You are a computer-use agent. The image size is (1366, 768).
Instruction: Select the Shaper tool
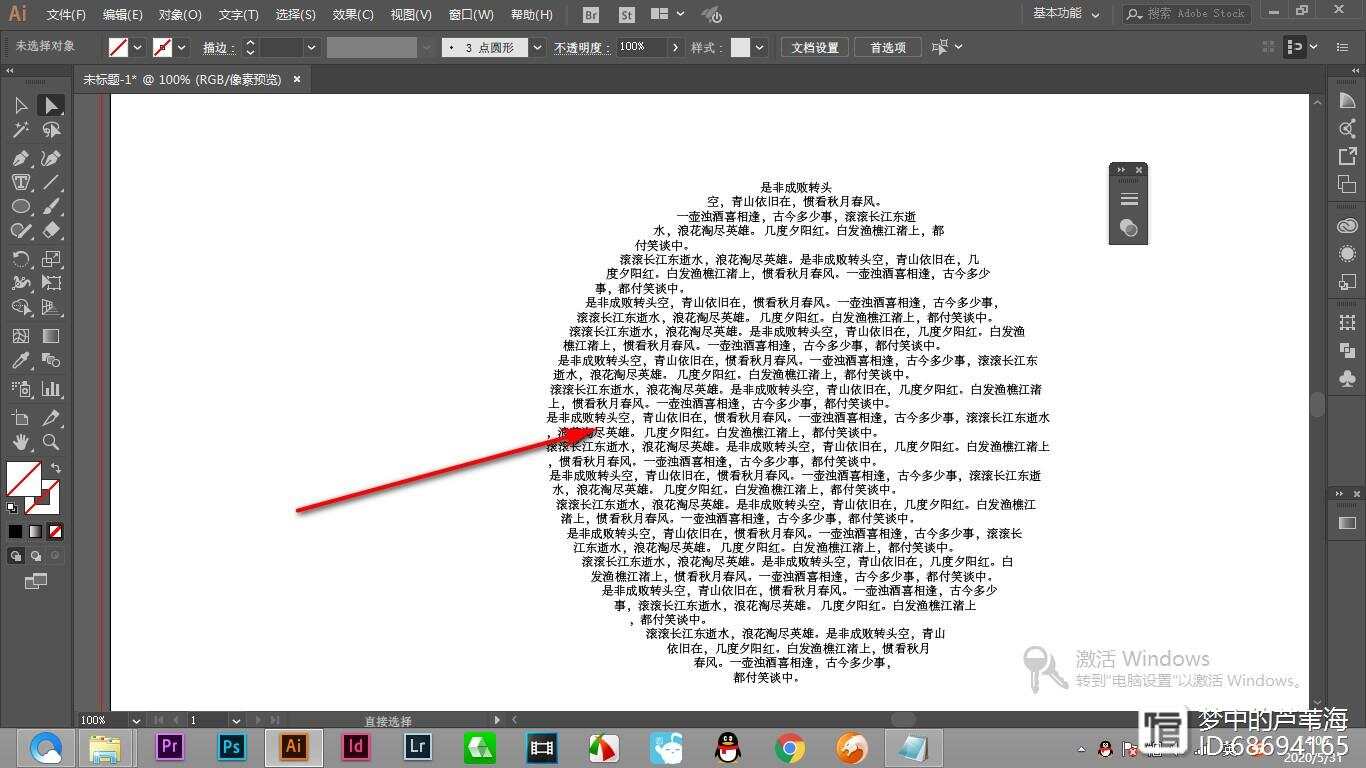(20, 230)
